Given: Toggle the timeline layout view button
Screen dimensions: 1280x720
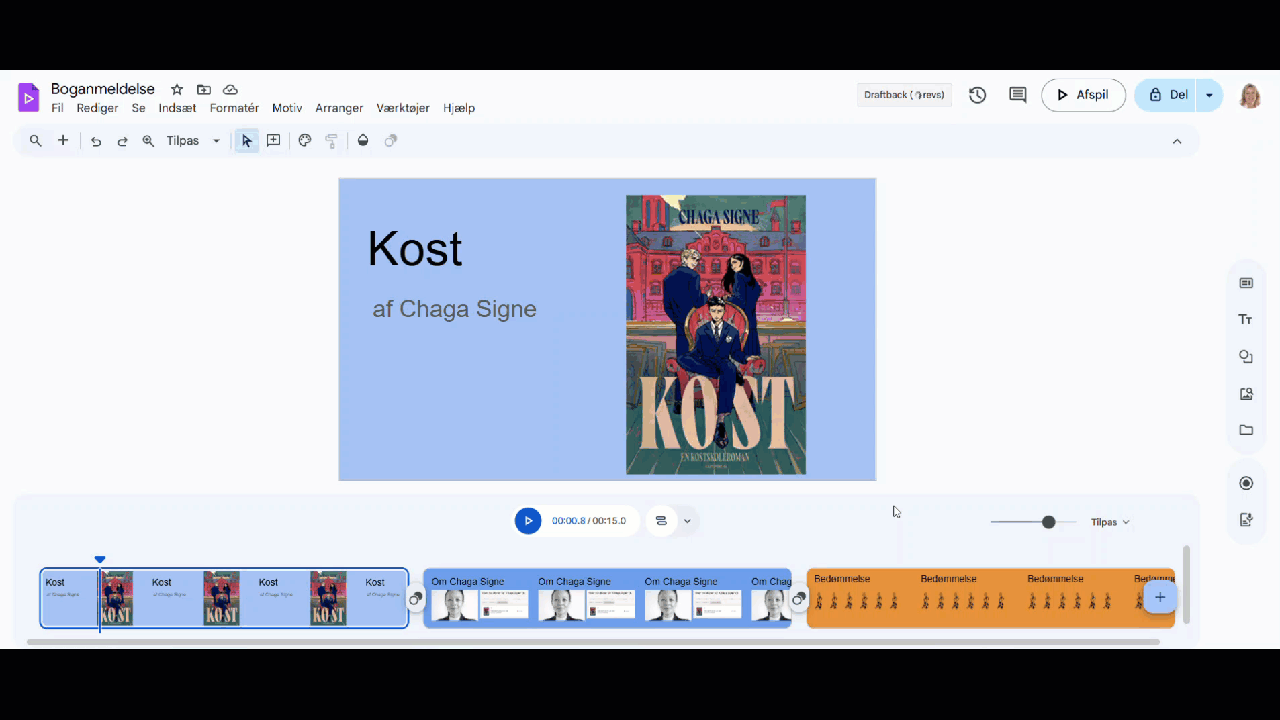Looking at the screenshot, I should click(x=661, y=521).
